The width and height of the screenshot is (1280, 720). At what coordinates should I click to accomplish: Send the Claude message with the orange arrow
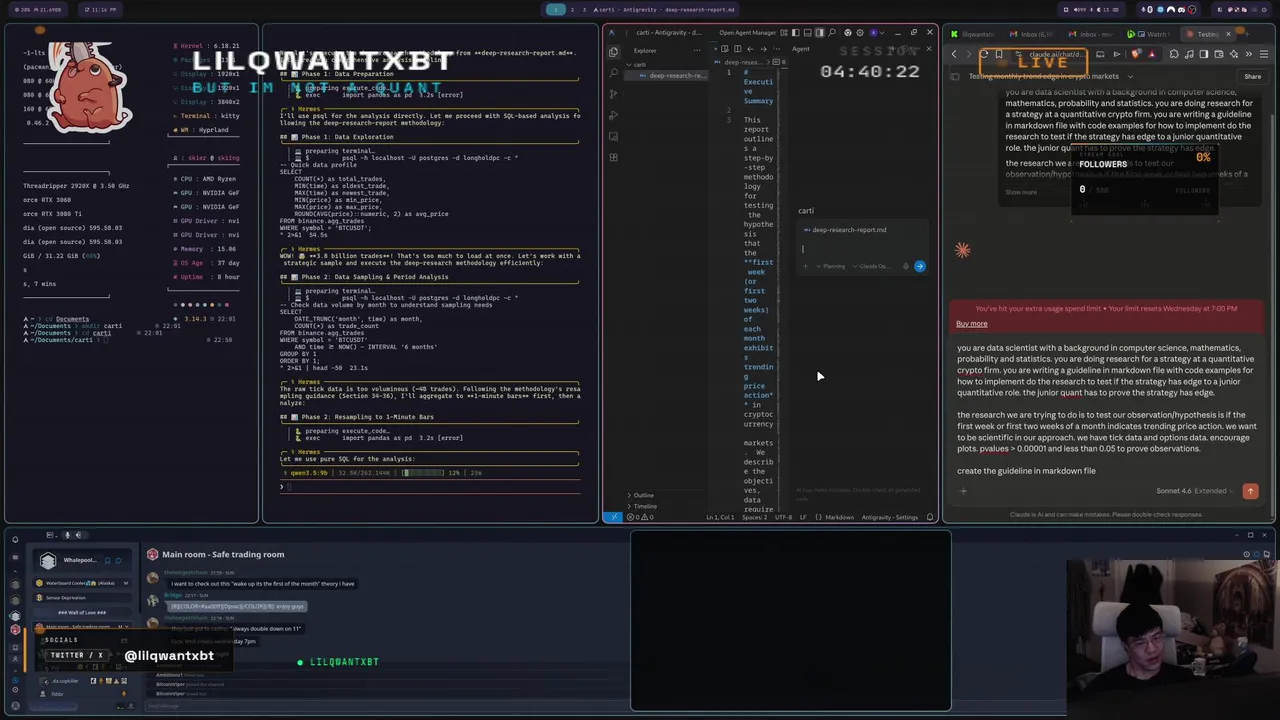click(1250, 491)
